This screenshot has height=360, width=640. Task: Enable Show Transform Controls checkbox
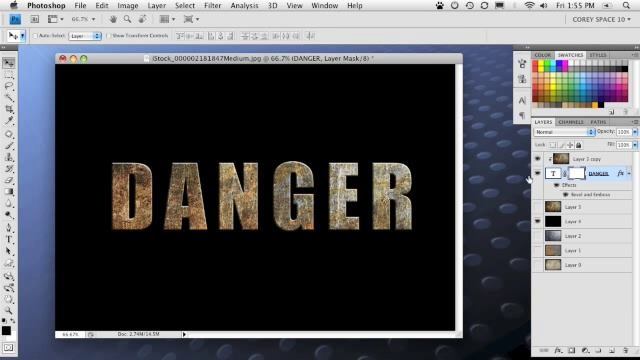(x=109, y=36)
